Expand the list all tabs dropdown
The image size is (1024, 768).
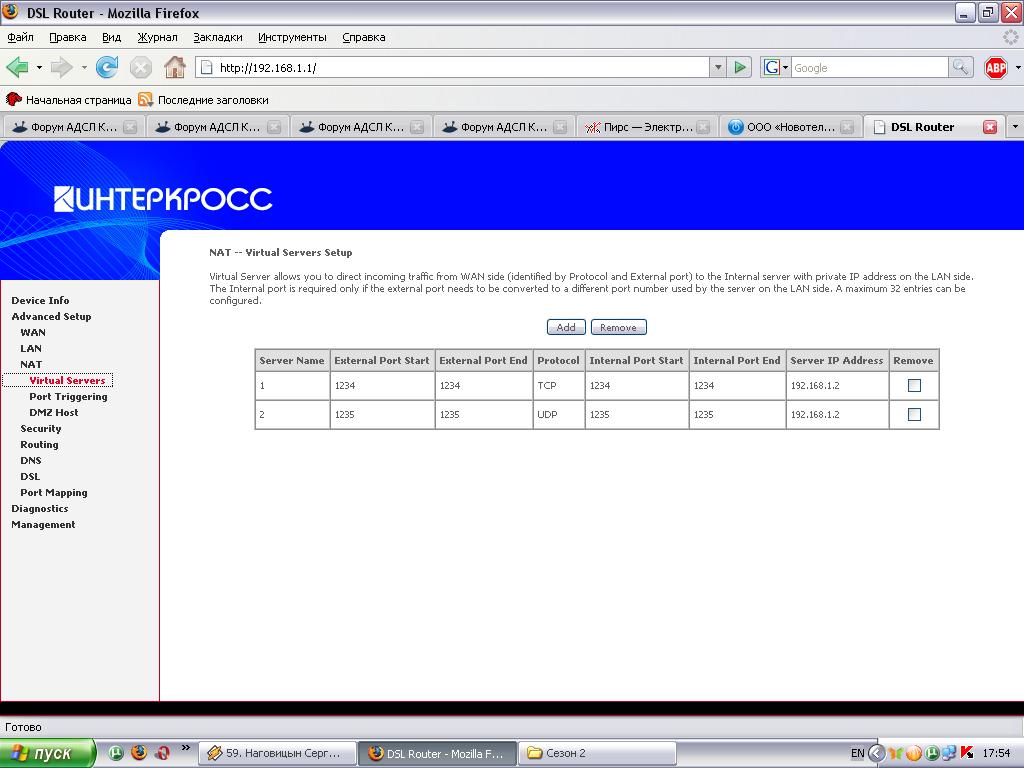pos(1015,127)
